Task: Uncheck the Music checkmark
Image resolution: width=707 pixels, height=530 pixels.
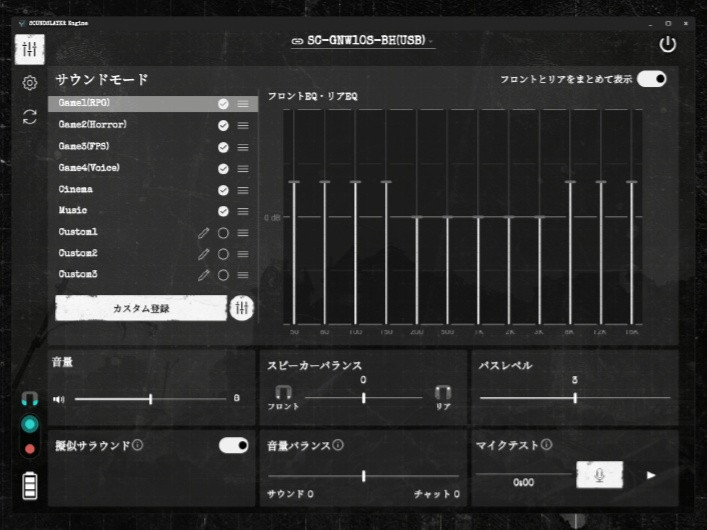Action: (x=223, y=211)
